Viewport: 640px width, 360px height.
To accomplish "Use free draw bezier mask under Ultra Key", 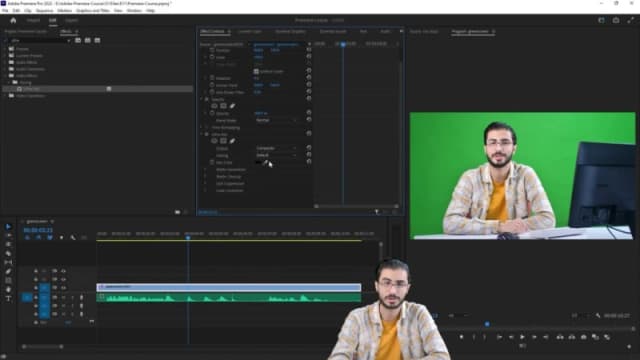I will [232, 141].
